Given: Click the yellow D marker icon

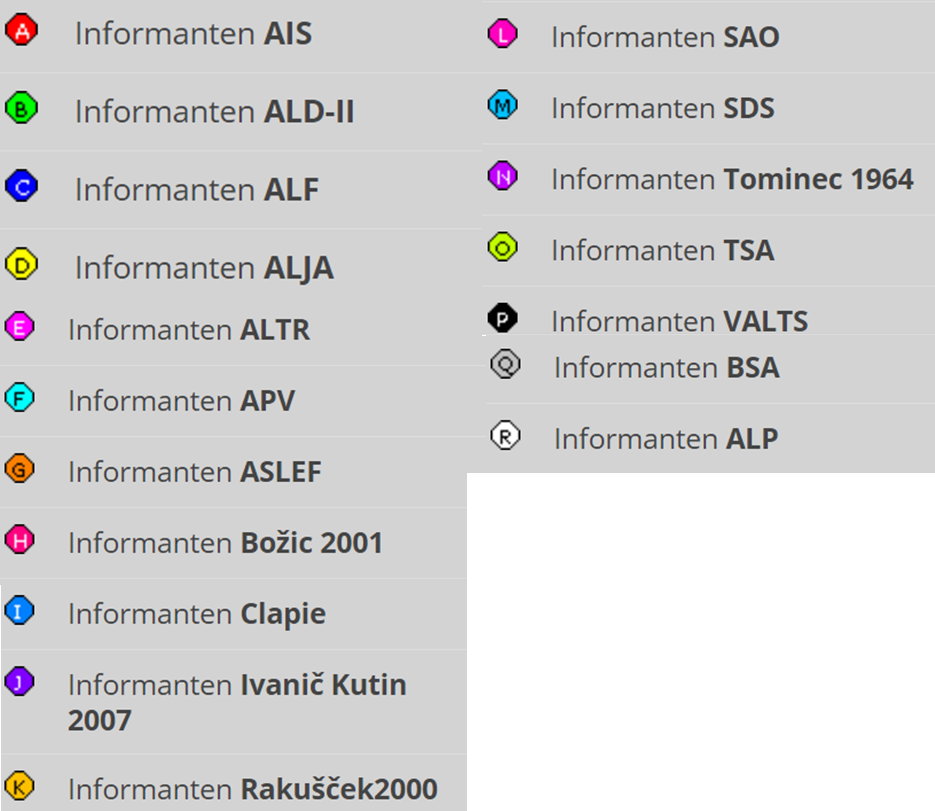Looking at the screenshot, I should pos(21,264).
